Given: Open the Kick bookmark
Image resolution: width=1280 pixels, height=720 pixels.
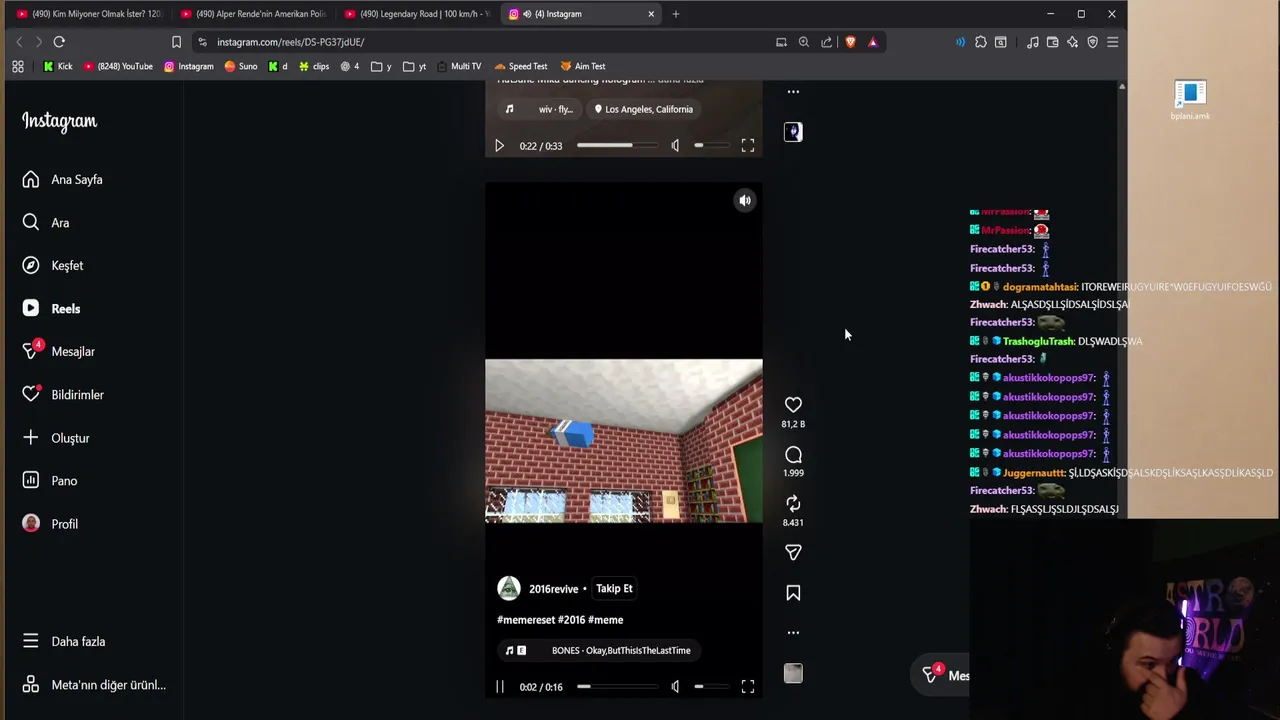Looking at the screenshot, I should (x=58, y=67).
